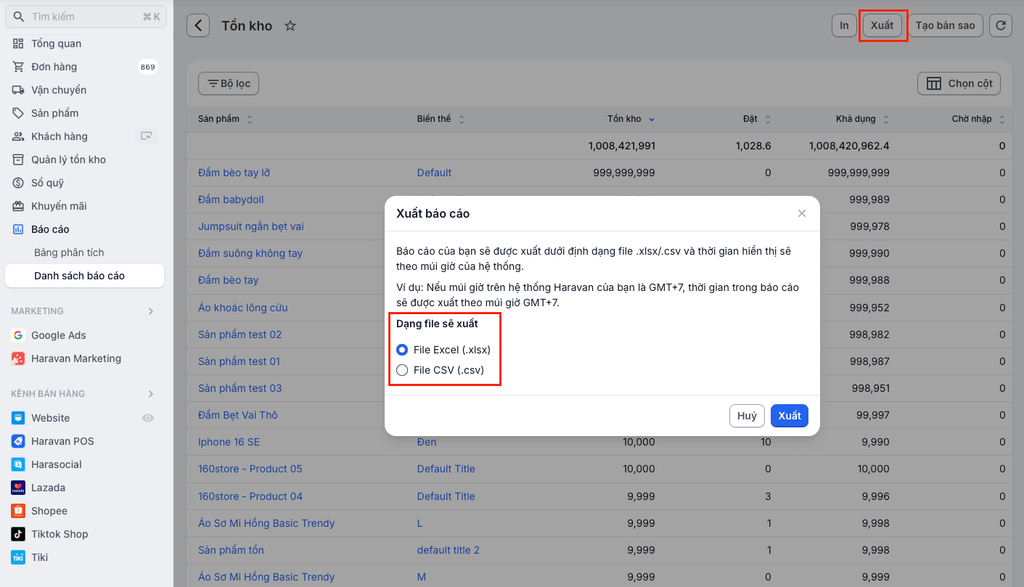
Task: Click the refresh icon in top toolbar
Action: (x=1000, y=26)
